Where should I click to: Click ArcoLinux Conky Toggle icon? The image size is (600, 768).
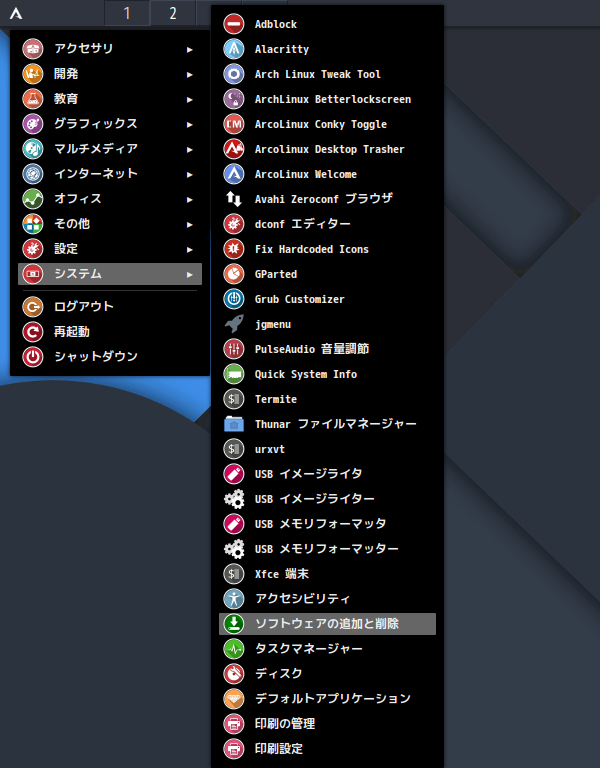pos(234,124)
